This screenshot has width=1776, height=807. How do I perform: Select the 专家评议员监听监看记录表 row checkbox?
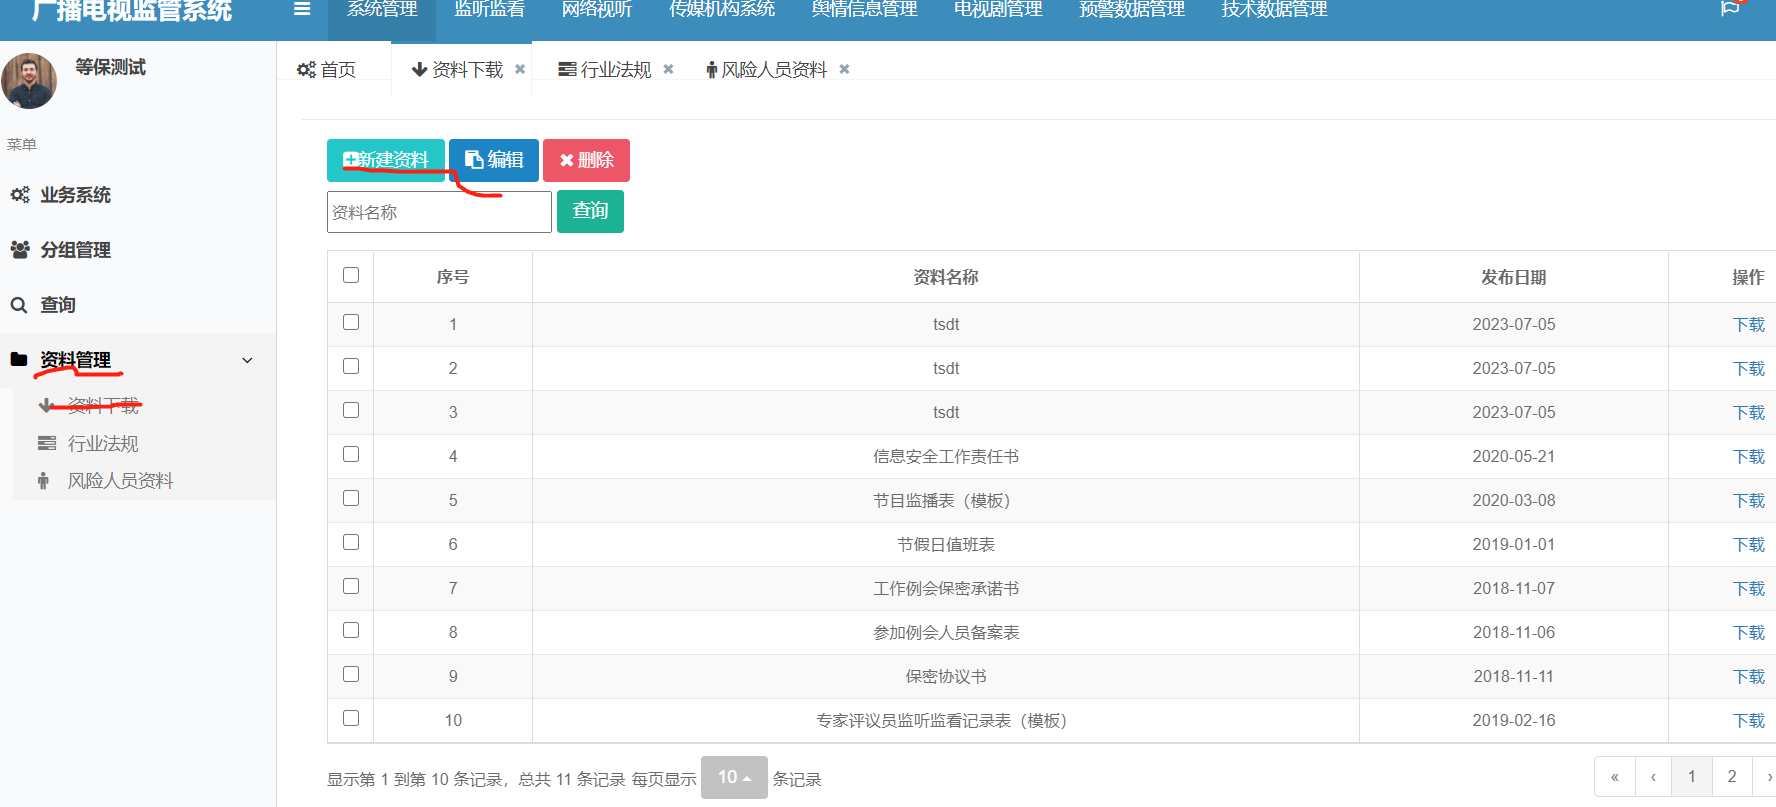(351, 718)
